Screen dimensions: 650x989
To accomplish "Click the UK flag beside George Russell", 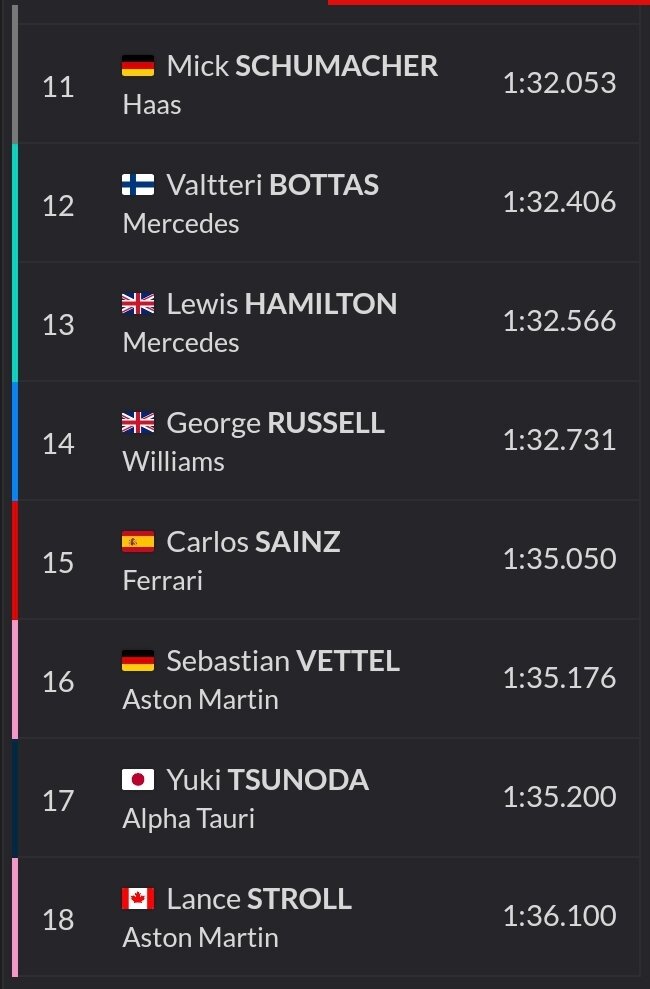I will (x=138, y=423).
